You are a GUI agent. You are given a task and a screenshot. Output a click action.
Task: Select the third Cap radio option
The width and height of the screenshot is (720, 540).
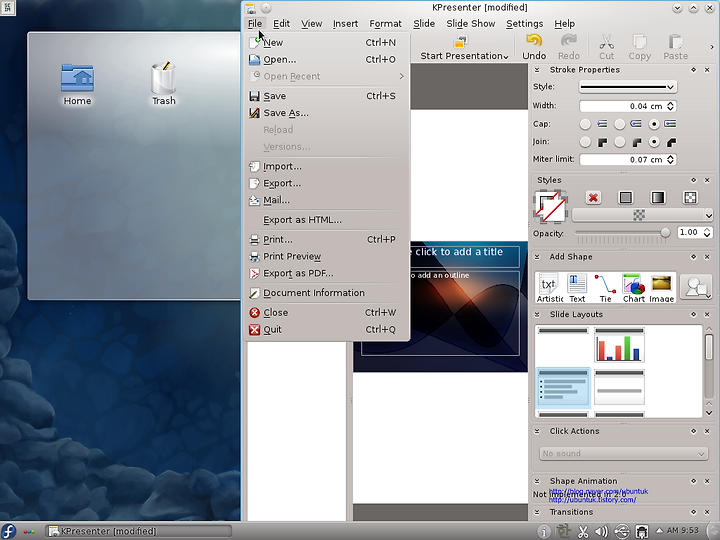[x=654, y=124]
